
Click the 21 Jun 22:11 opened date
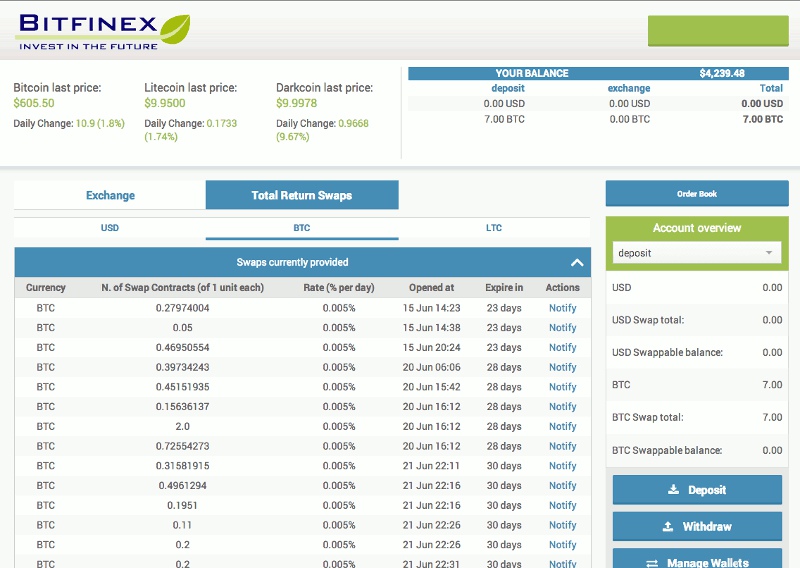pos(431,466)
